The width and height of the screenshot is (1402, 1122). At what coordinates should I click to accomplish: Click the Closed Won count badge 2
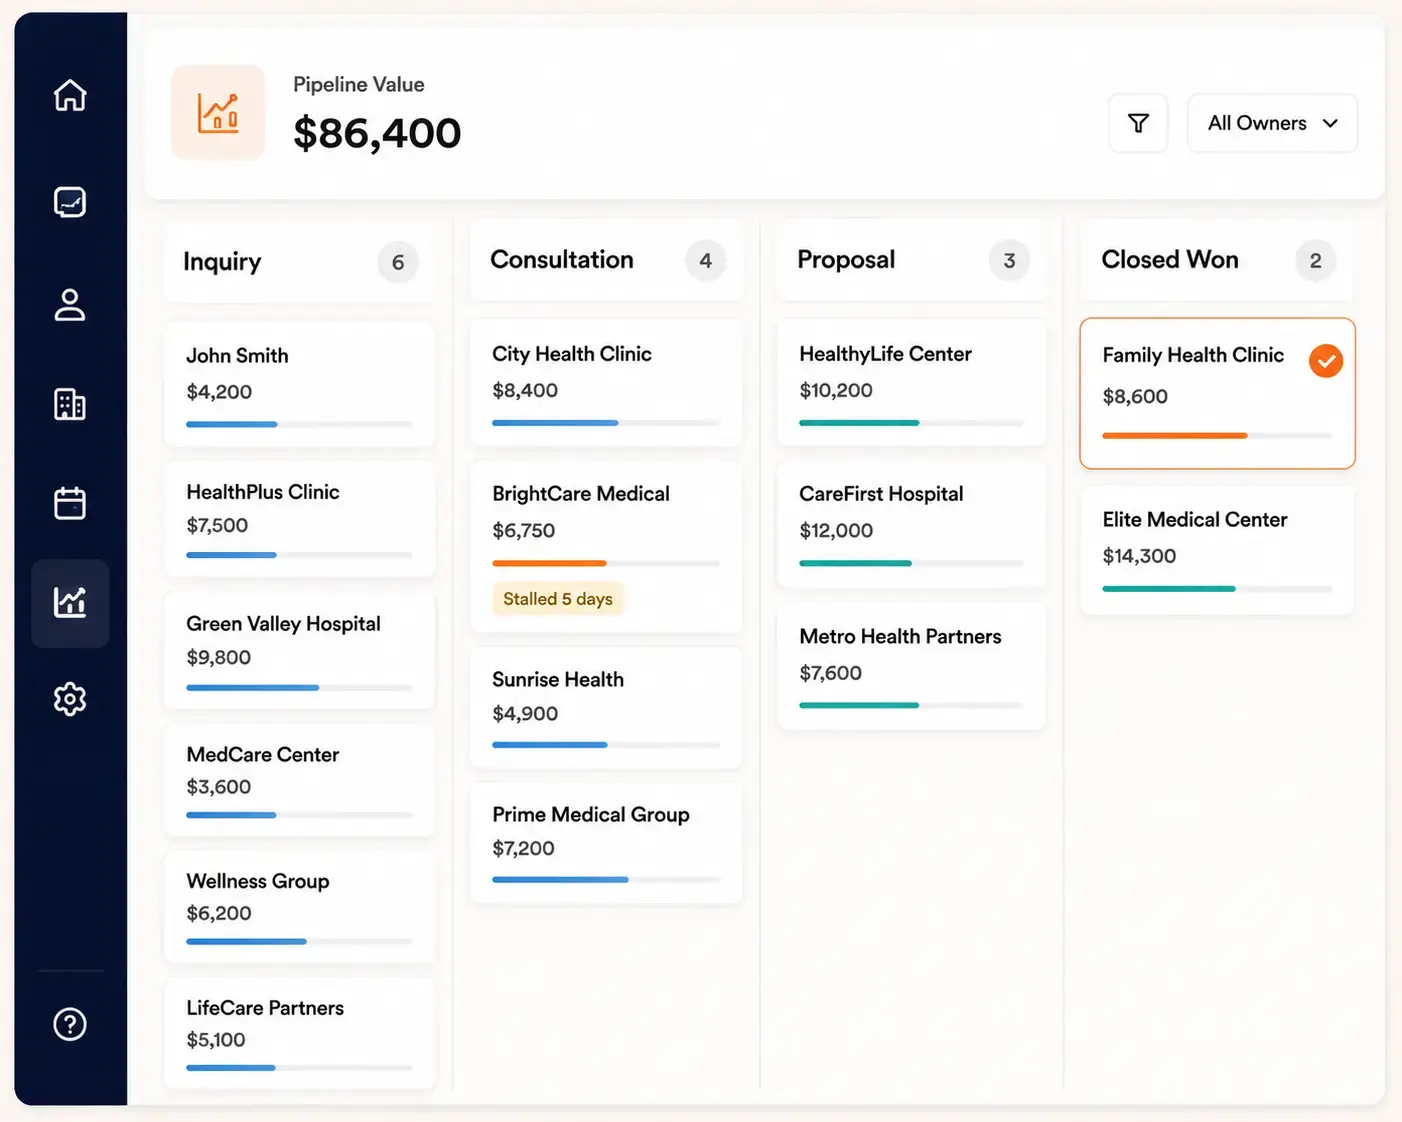coord(1315,260)
